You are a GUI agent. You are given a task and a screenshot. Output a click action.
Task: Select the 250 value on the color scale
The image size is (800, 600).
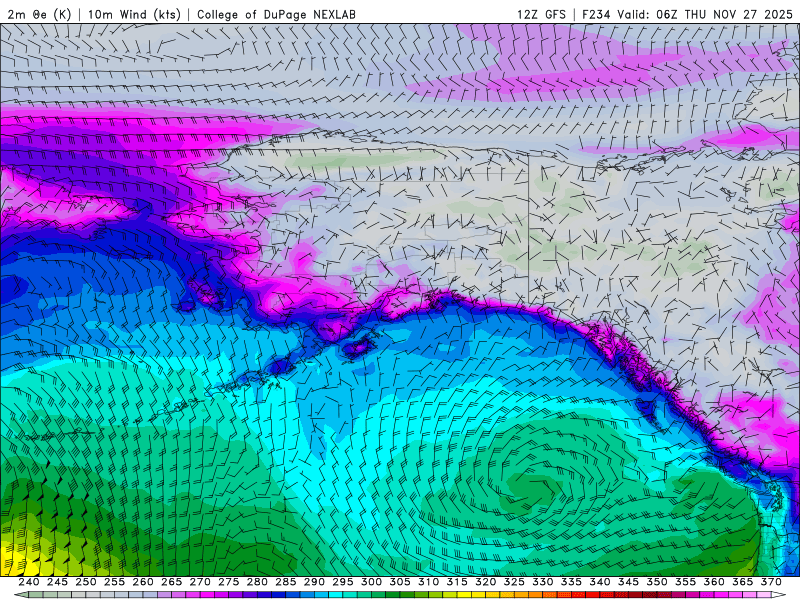coord(86,582)
